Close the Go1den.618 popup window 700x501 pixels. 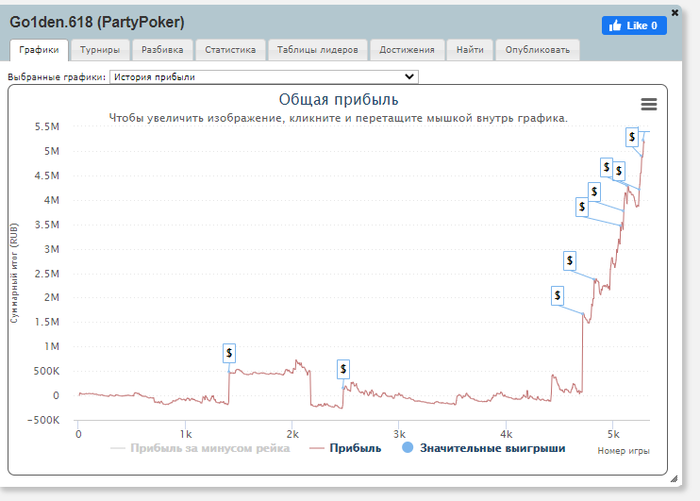tap(675, 13)
